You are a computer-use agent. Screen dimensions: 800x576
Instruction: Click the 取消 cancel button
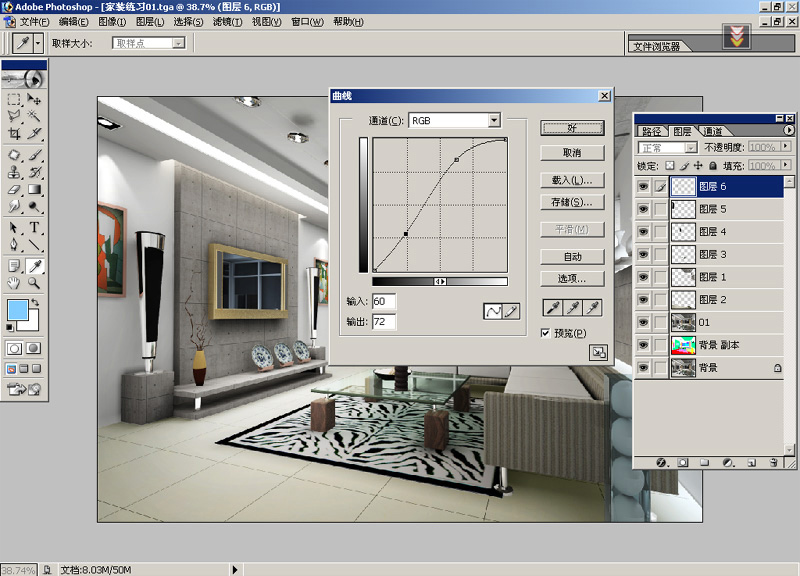point(572,153)
